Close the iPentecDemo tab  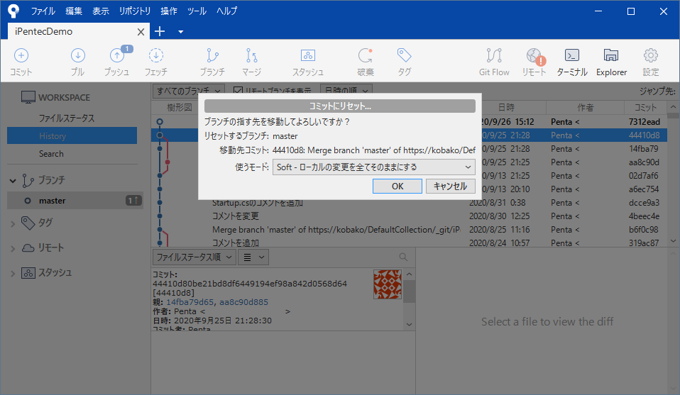(x=141, y=32)
